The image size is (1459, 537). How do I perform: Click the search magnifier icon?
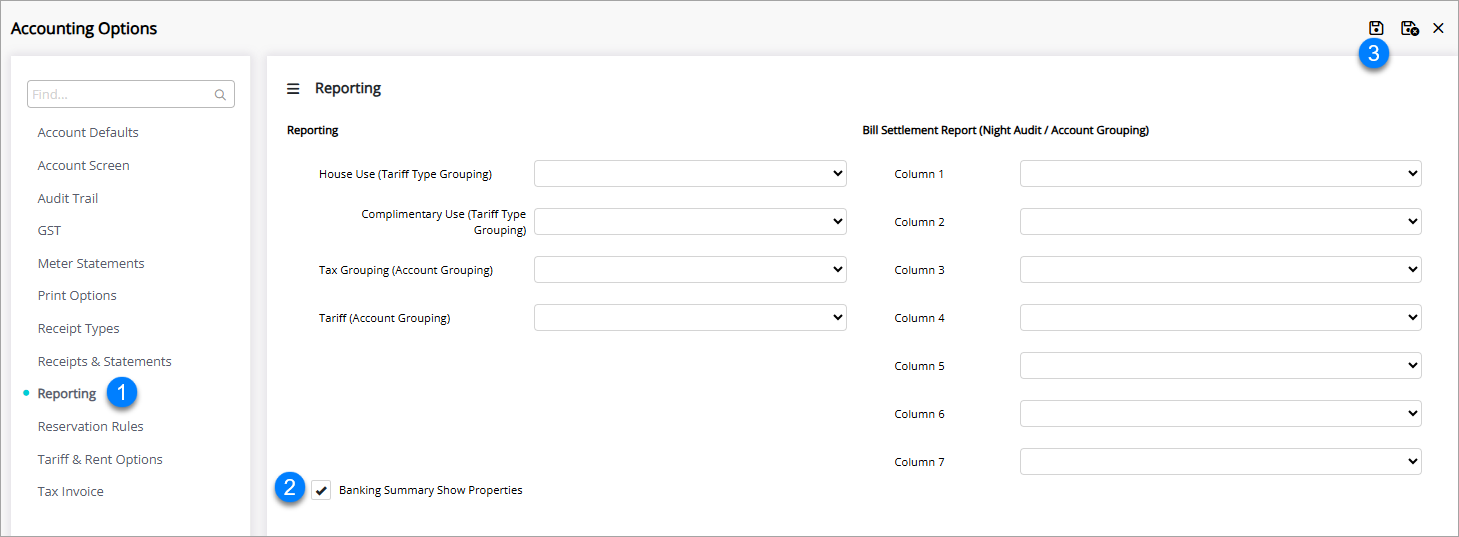(220, 95)
